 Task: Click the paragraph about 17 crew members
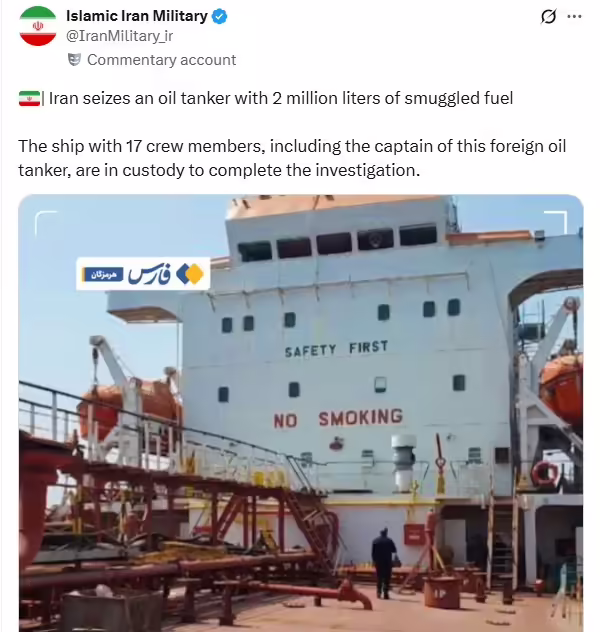(x=292, y=158)
